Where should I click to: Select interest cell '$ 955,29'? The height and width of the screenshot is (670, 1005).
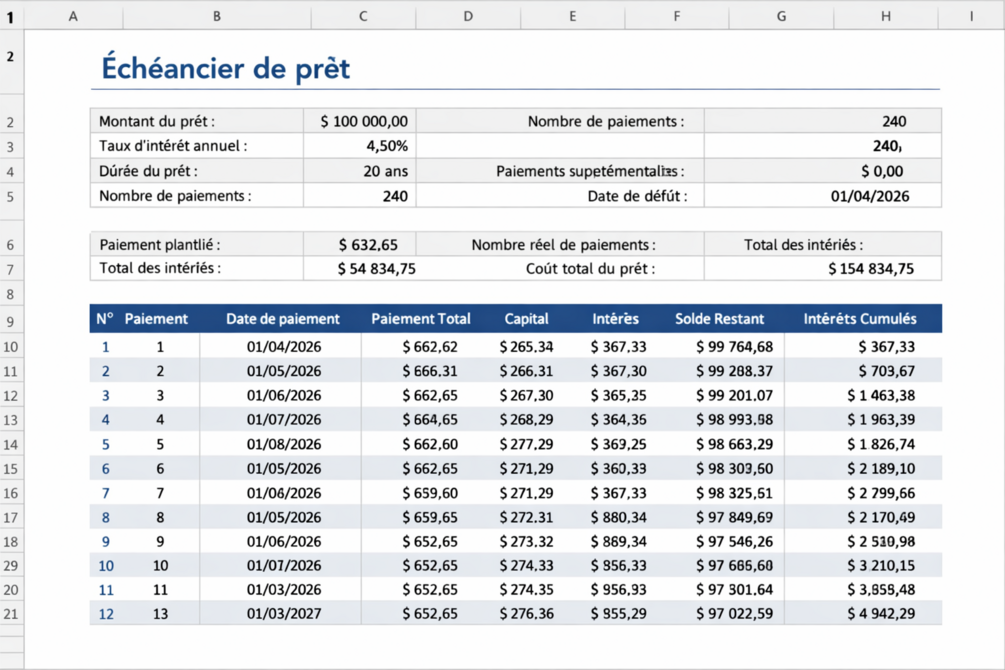click(619, 614)
